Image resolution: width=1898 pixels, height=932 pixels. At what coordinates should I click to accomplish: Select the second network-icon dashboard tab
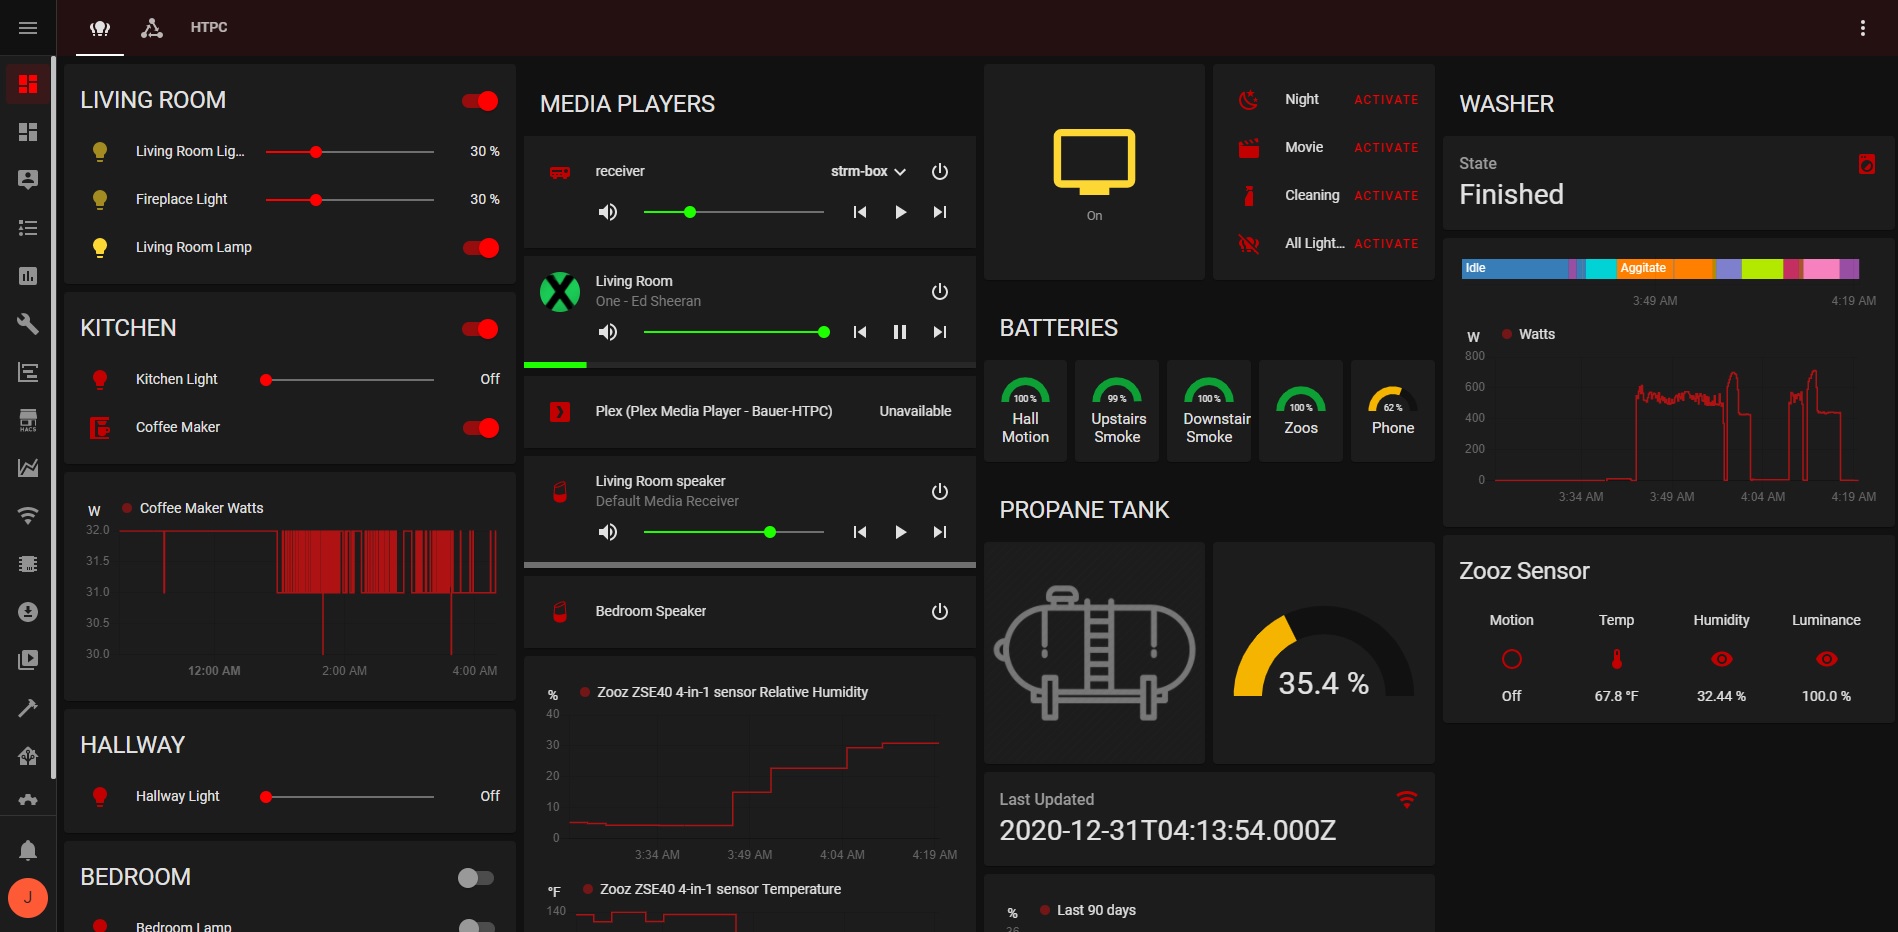(152, 28)
